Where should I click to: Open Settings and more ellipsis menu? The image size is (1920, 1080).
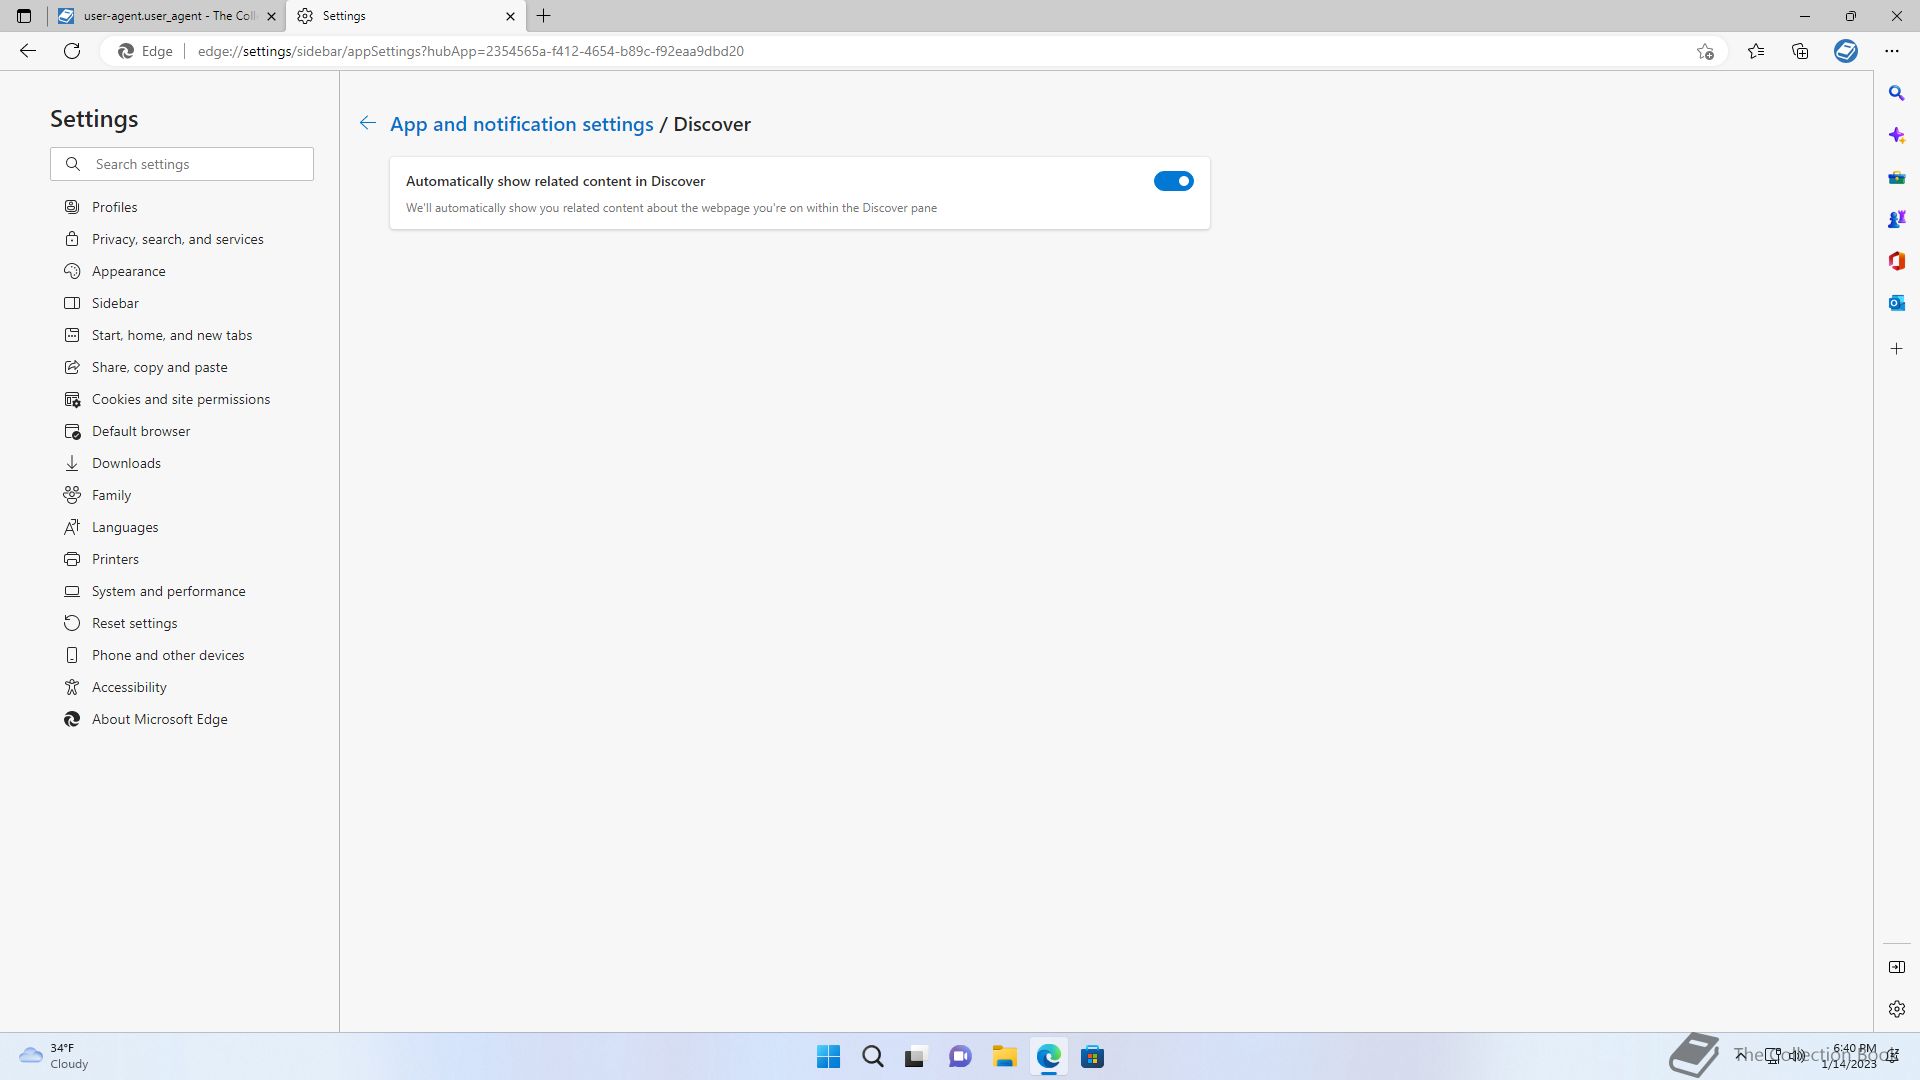[1891, 51]
